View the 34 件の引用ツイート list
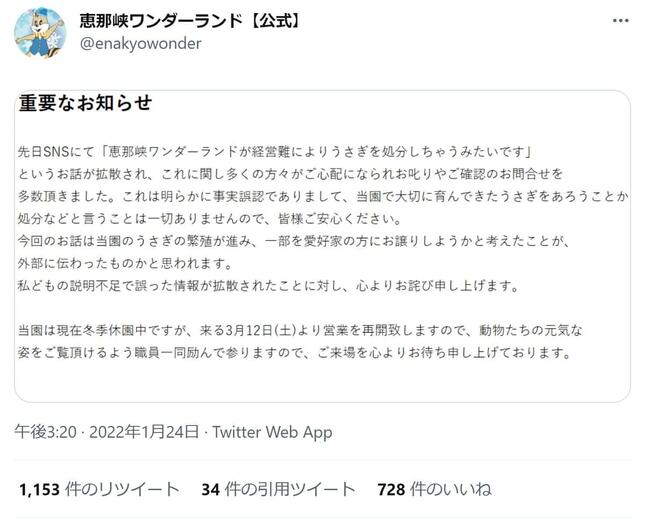The height and width of the screenshot is (518, 645). (x=278, y=489)
